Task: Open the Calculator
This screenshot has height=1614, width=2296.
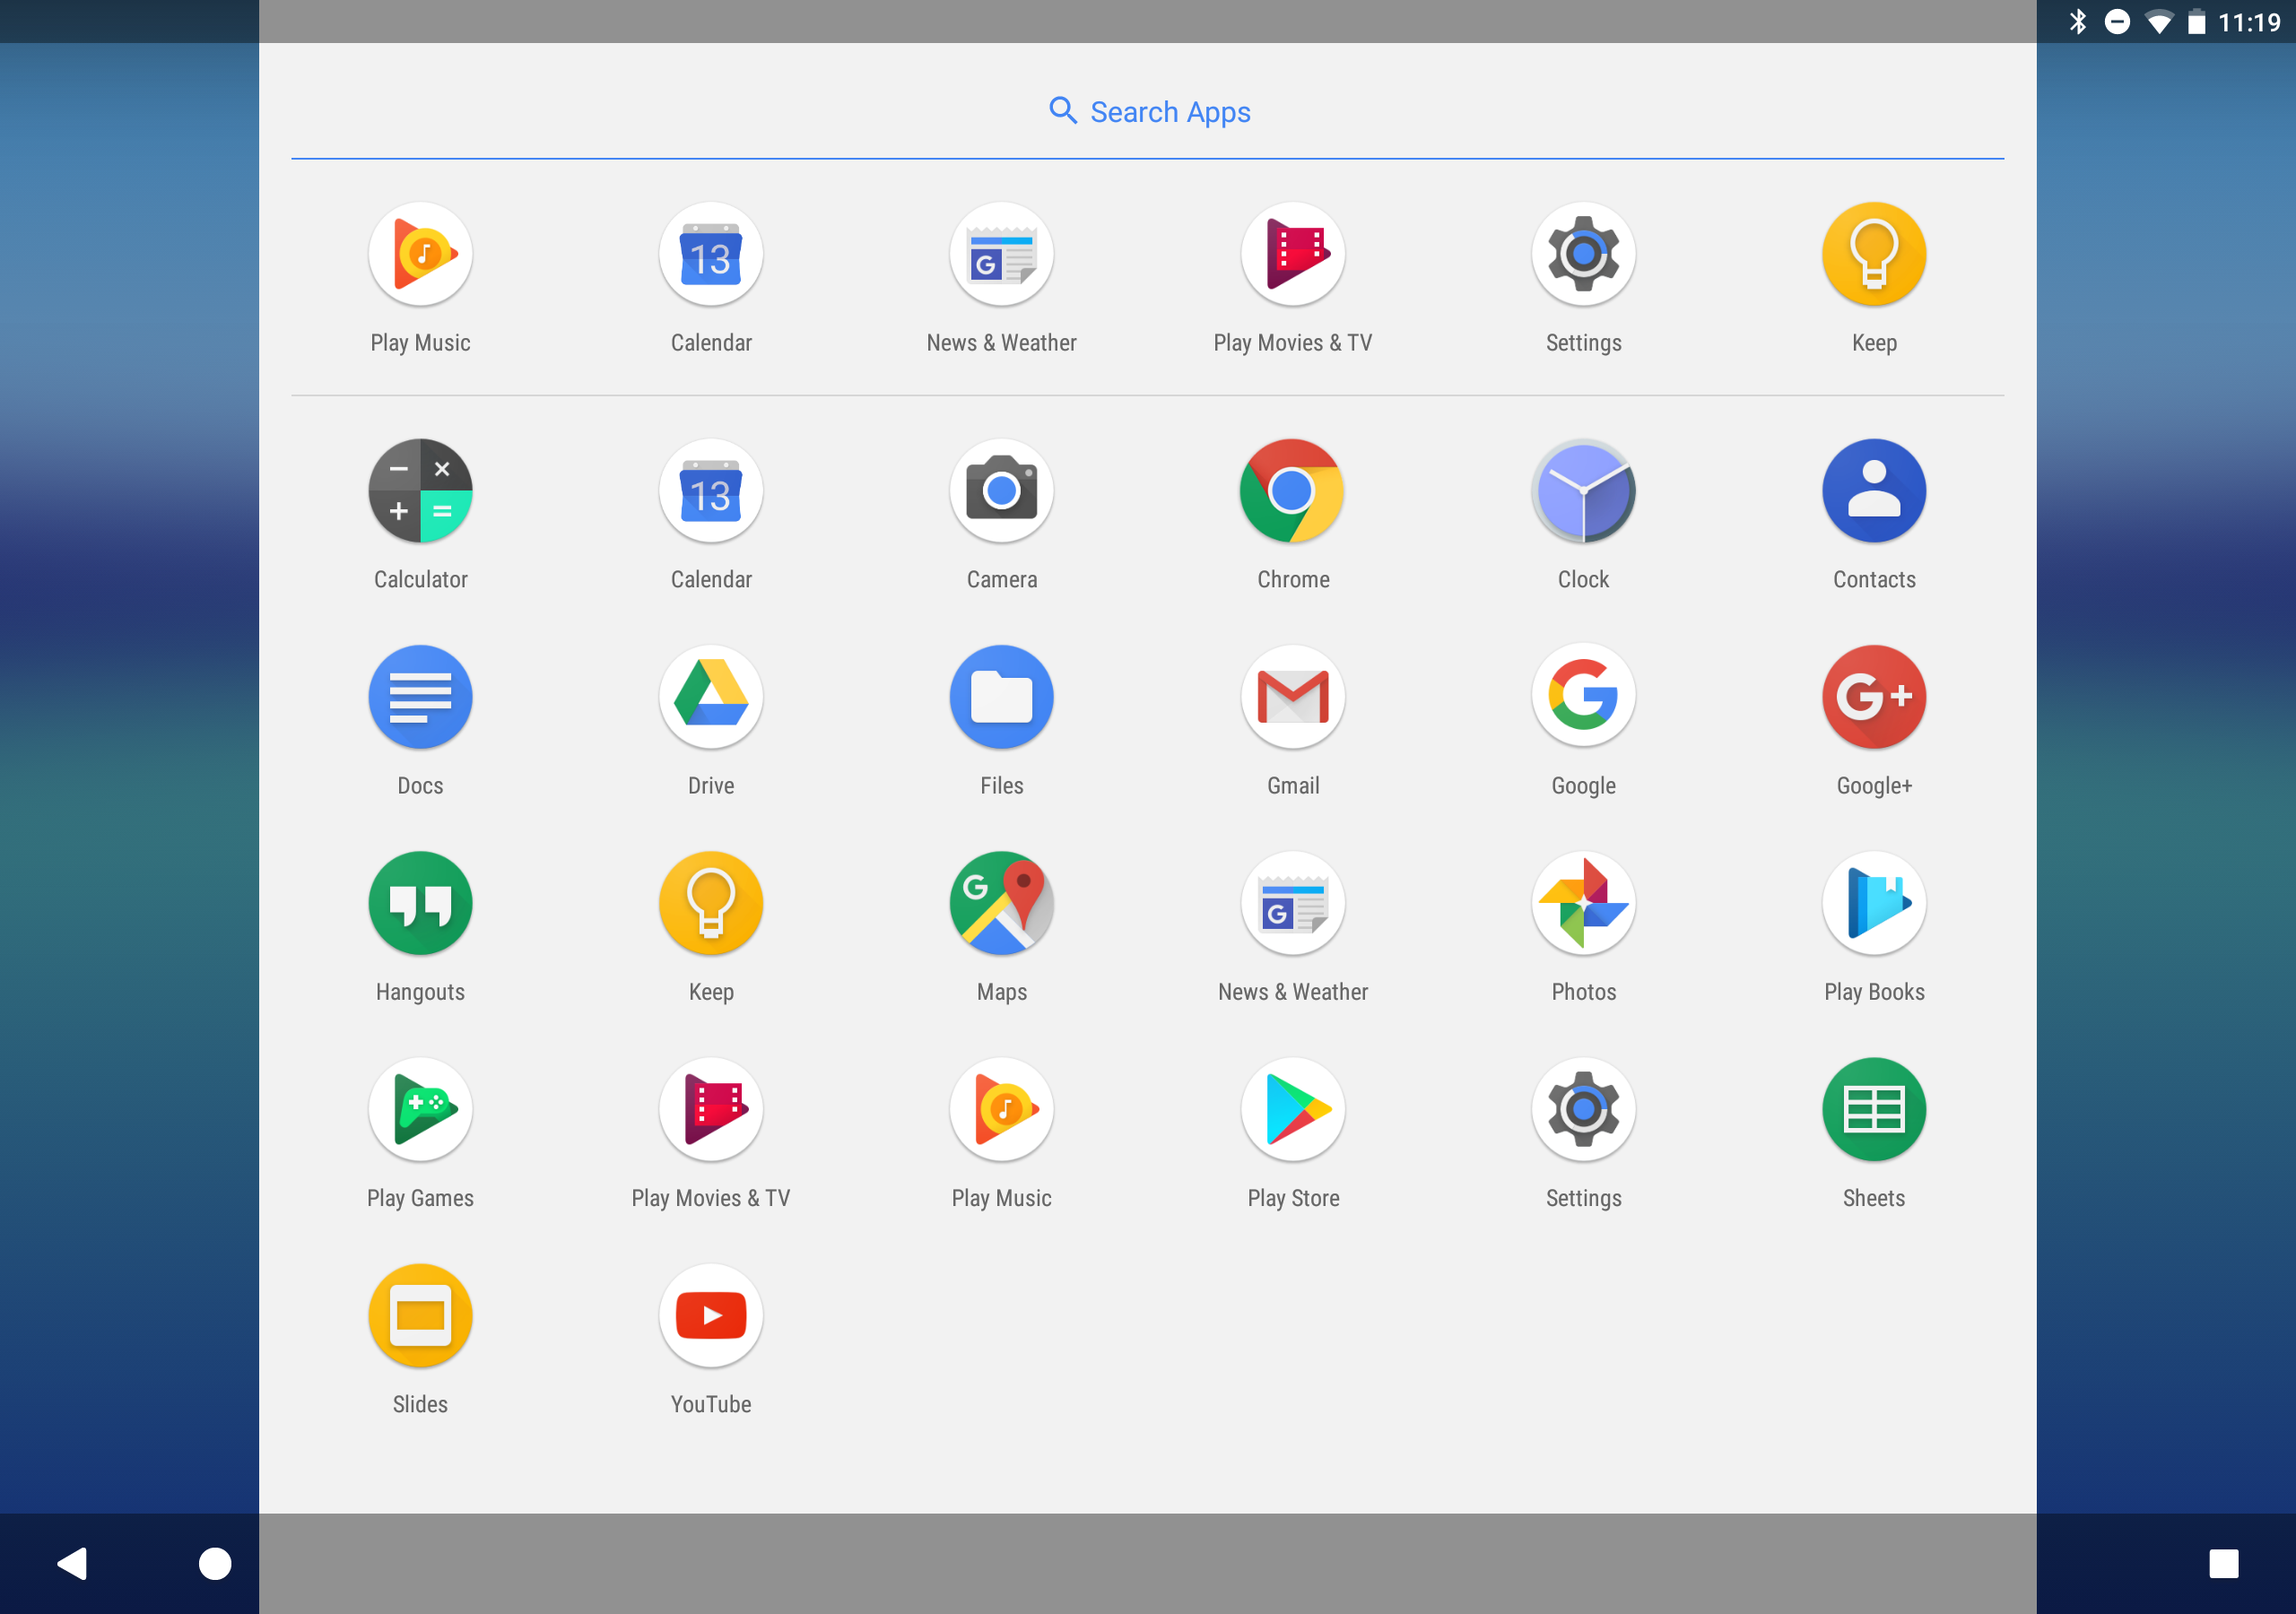Action: coord(420,491)
